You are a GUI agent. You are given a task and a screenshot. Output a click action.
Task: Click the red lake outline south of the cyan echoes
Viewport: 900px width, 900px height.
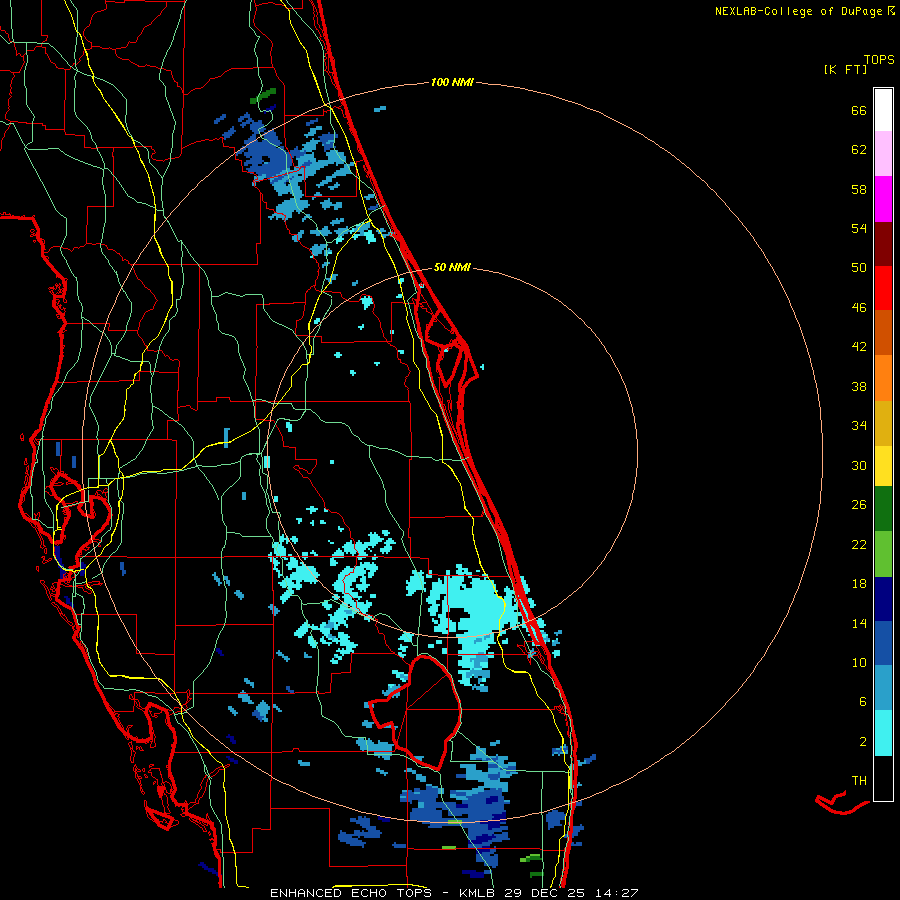pyautogui.click(x=414, y=712)
